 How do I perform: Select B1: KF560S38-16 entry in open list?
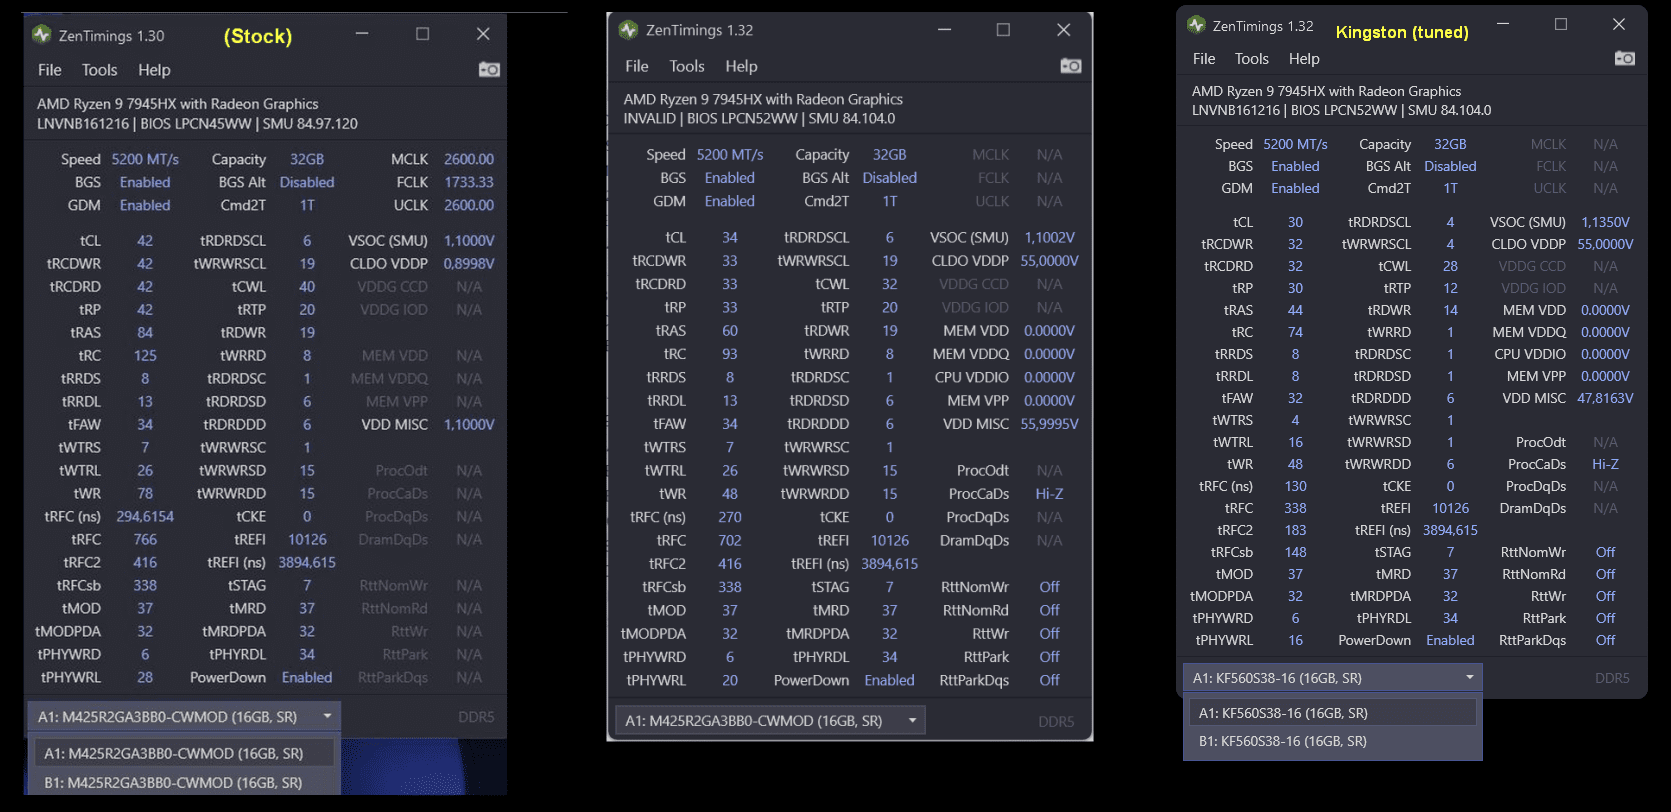click(1332, 741)
